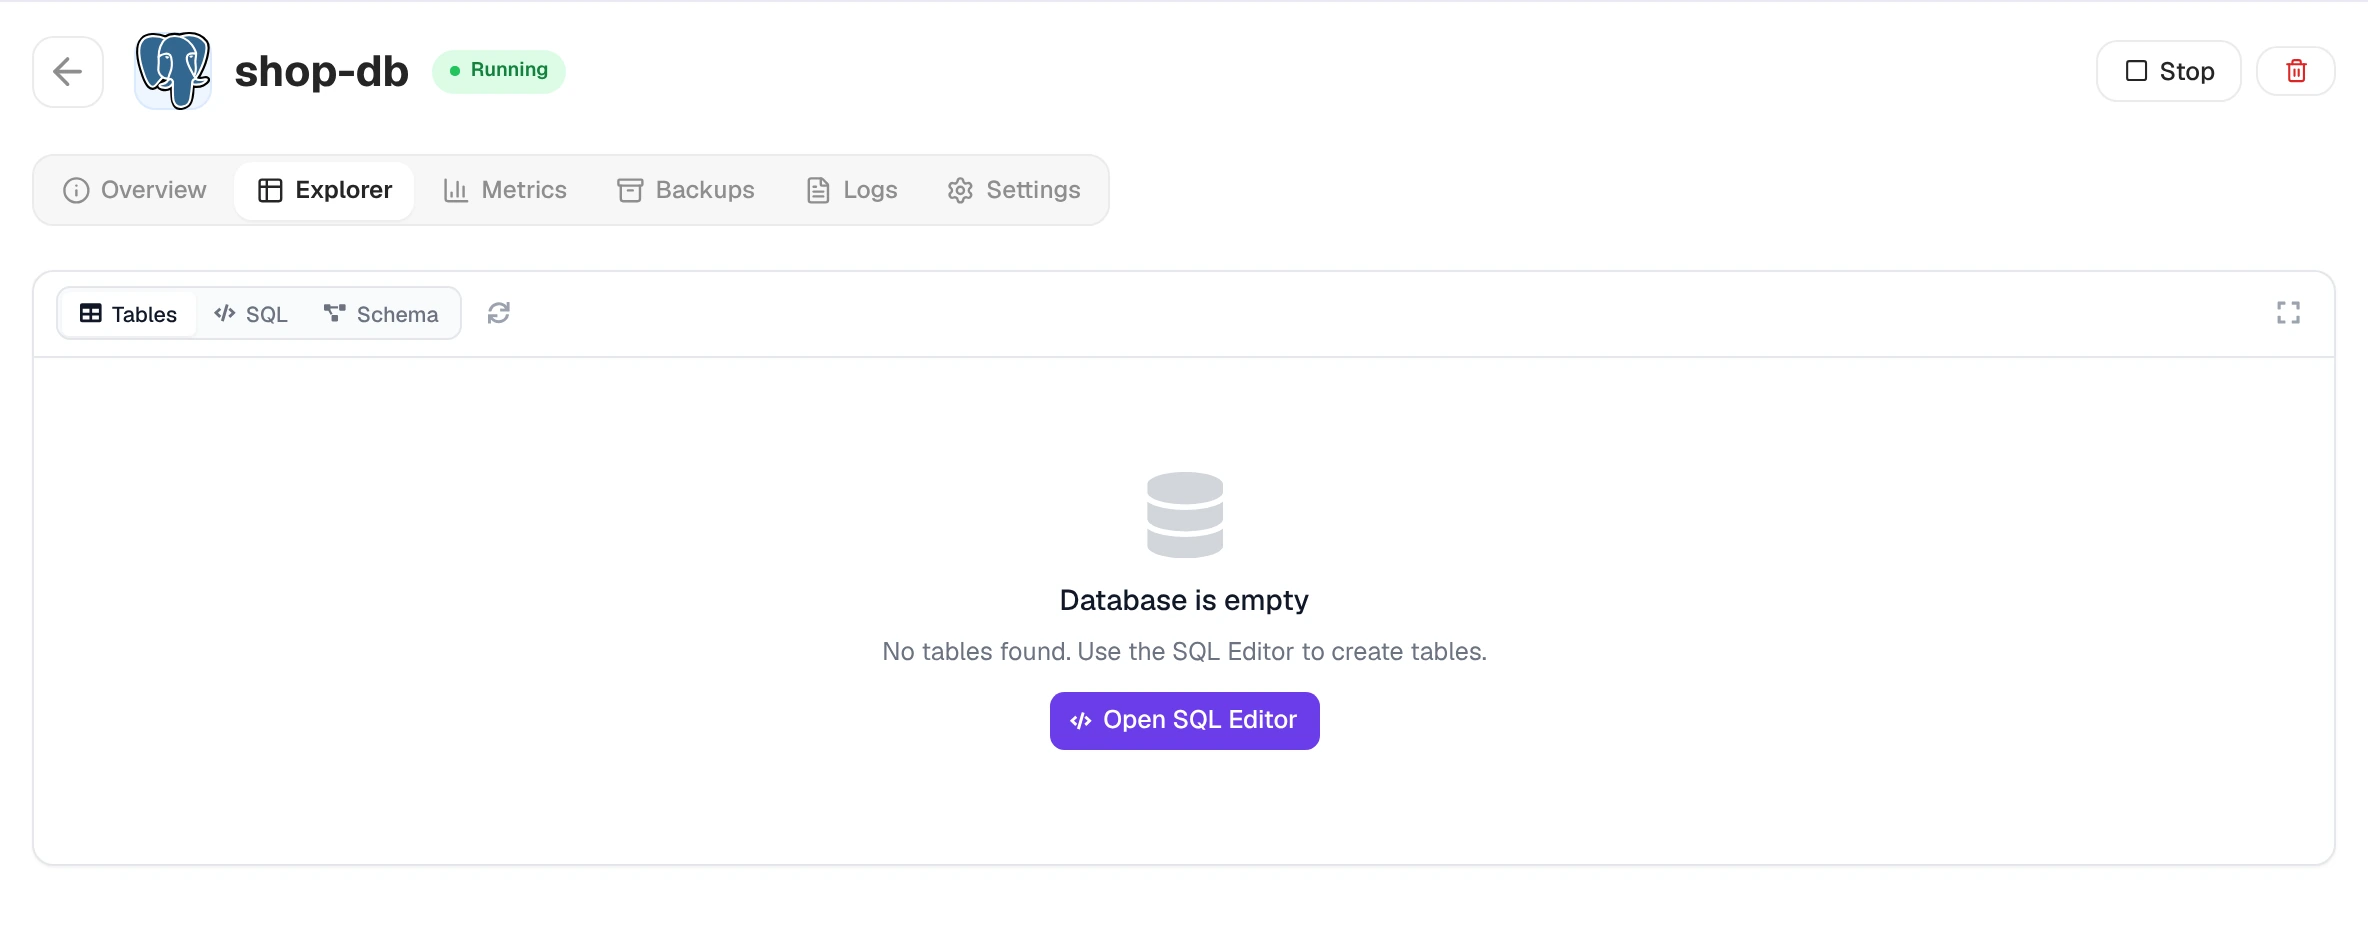Go to the Settings tab
Viewport: 2368px width, 946px height.
click(x=1014, y=190)
